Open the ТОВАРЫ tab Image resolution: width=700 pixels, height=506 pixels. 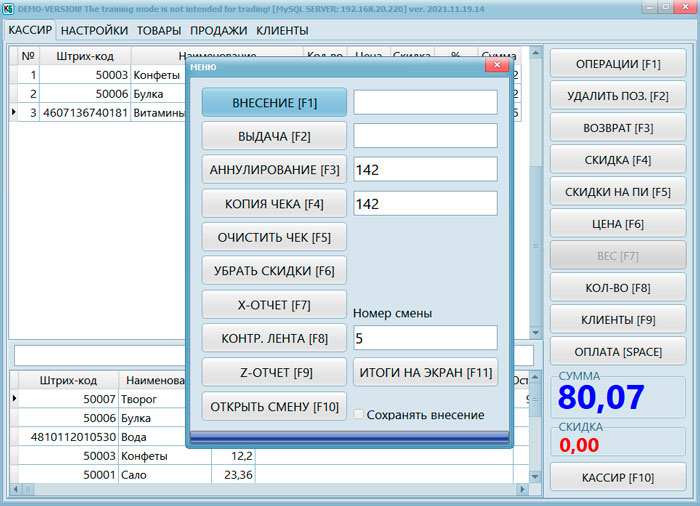[x=159, y=30]
